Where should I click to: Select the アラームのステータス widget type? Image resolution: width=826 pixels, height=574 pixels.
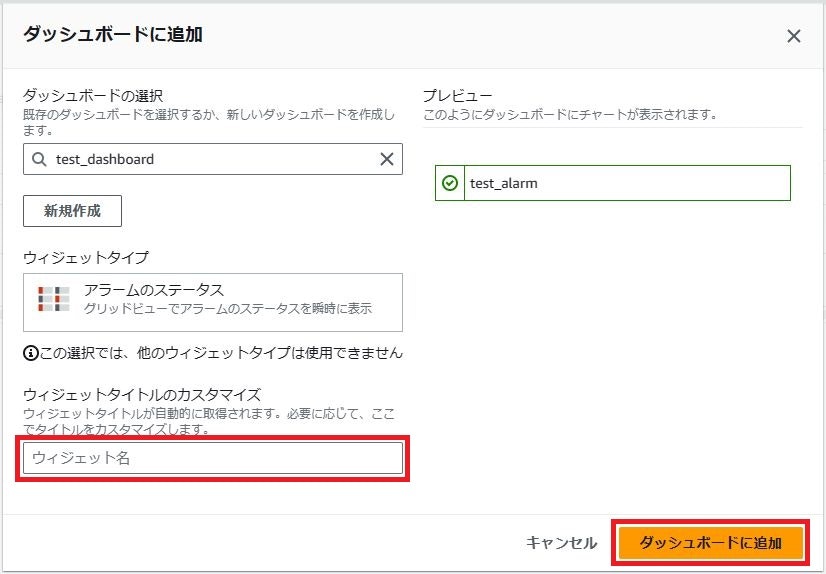213,302
